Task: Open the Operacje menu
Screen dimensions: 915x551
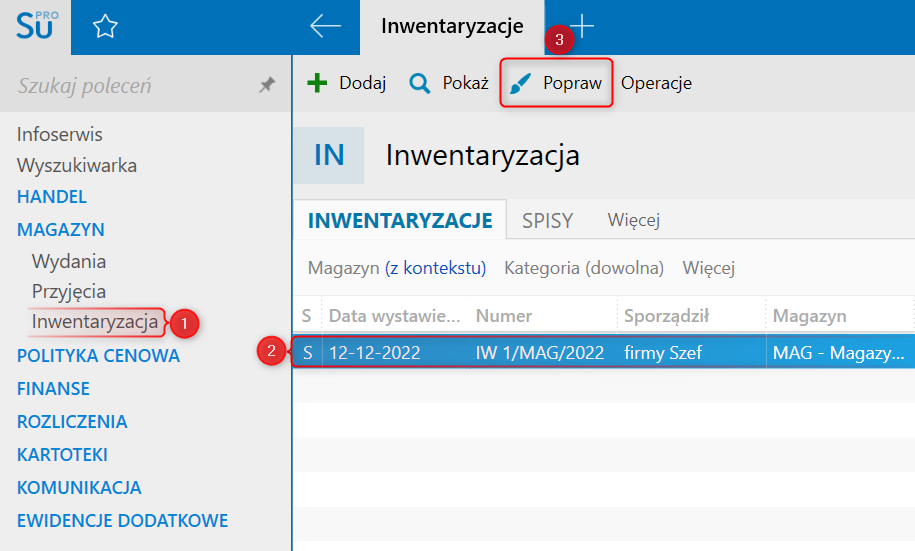Action: coord(656,83)
